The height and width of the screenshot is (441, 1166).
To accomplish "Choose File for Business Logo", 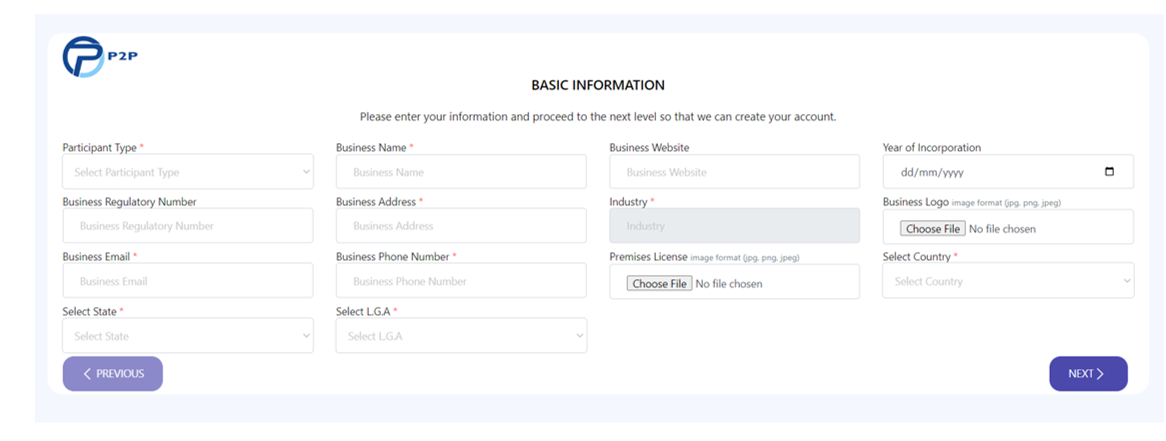I will (933, 228).
